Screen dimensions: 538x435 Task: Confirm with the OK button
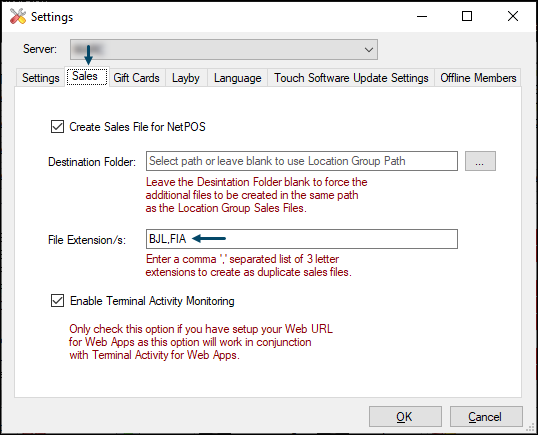click(x=405, y=416)
